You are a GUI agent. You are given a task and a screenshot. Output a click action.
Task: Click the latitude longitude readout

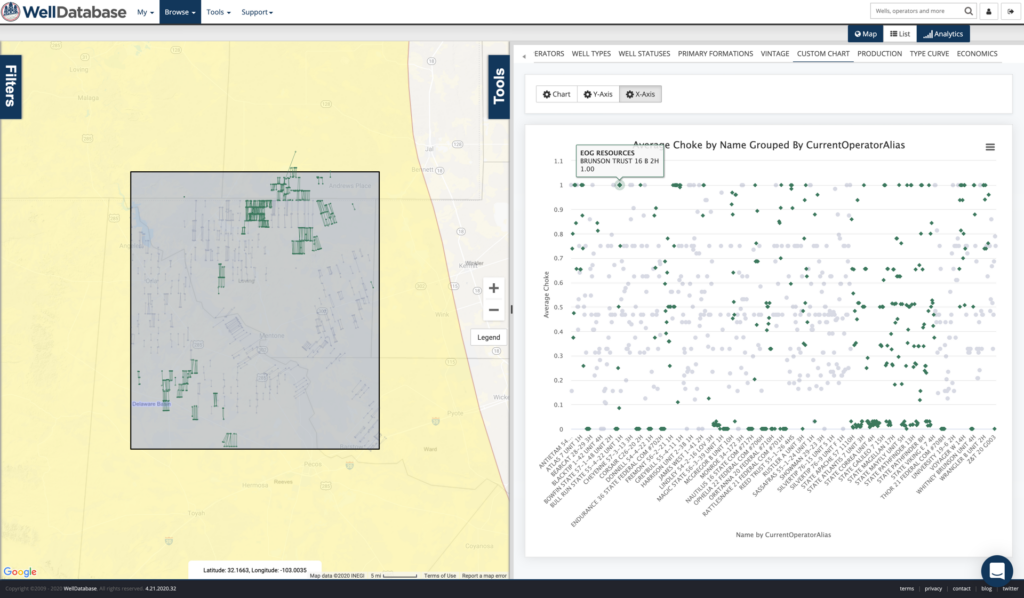pos(255,570)
